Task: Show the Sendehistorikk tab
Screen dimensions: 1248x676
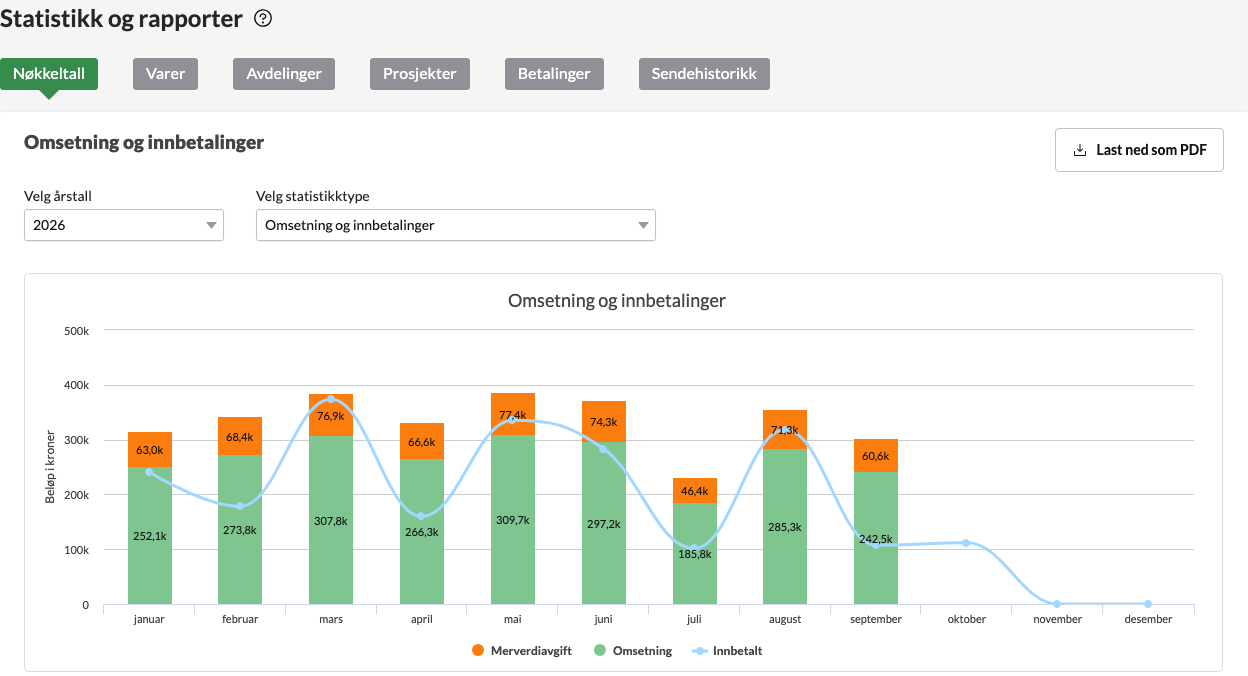Action: click(x=704, y=73)
